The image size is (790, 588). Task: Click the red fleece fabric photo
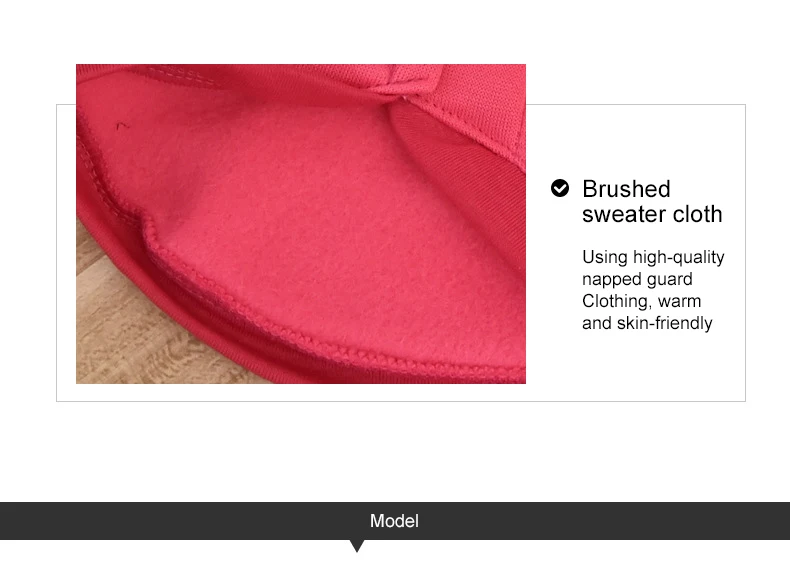click(301, 224)
